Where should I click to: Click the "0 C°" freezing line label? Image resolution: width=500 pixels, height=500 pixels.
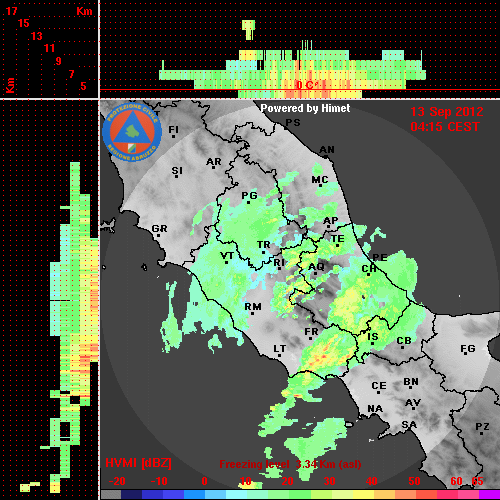[307, 85]
